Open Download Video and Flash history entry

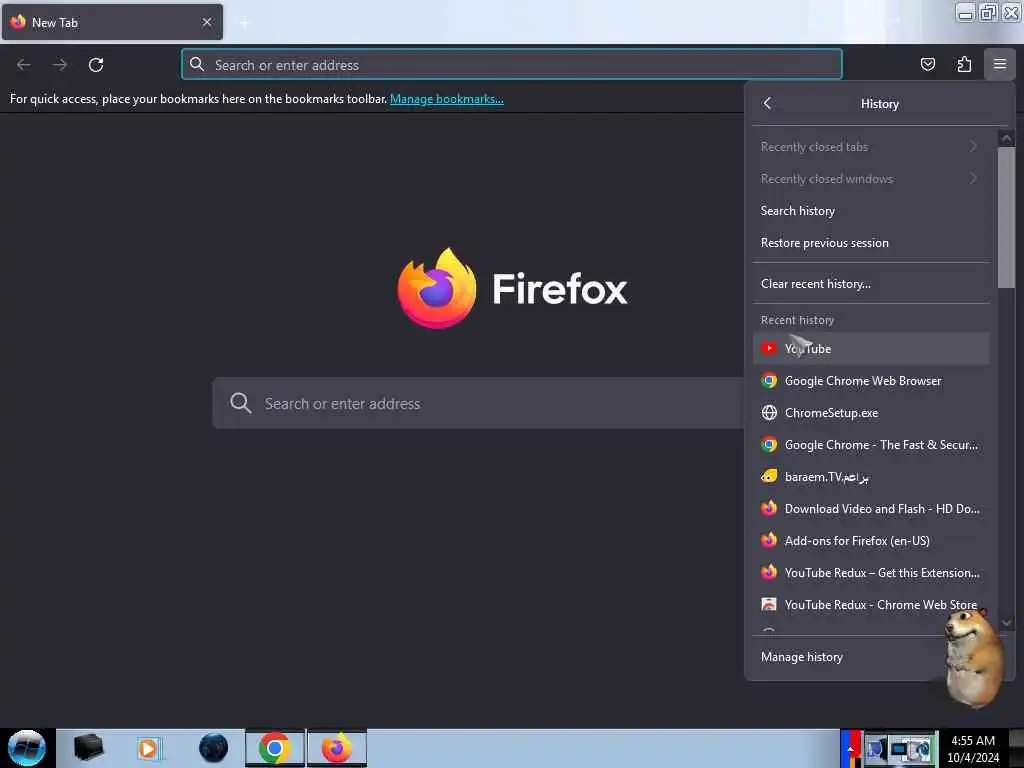click(871, 509)
